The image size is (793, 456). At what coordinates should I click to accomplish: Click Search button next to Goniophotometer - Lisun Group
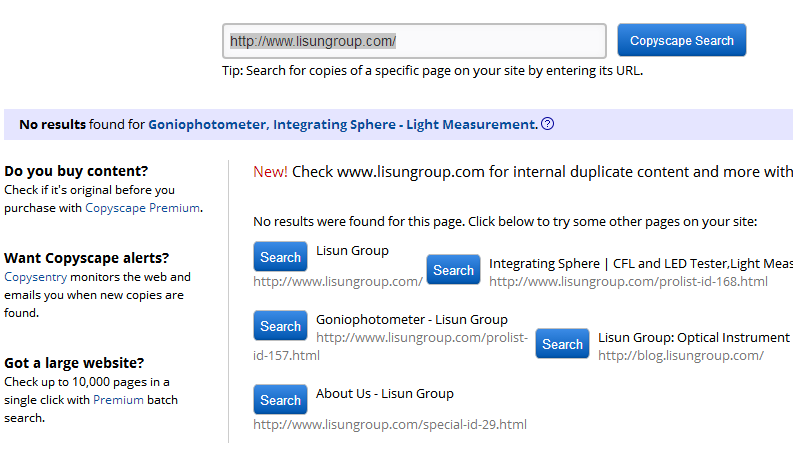click(x=280, y=326)
